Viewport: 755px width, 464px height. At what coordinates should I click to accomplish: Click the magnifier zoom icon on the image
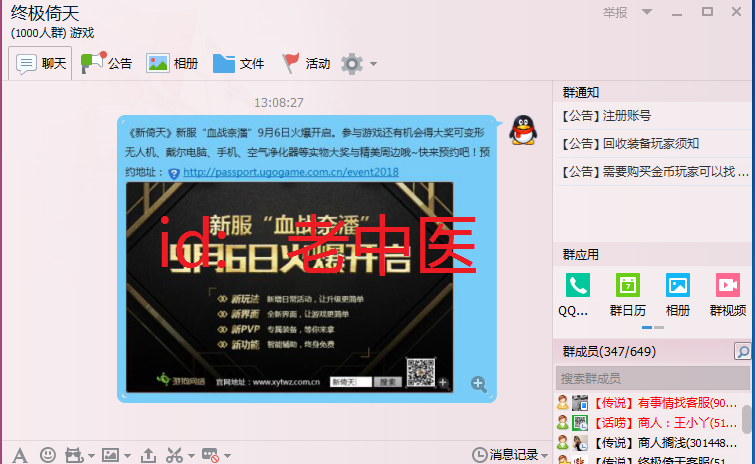tap(478, 384)
